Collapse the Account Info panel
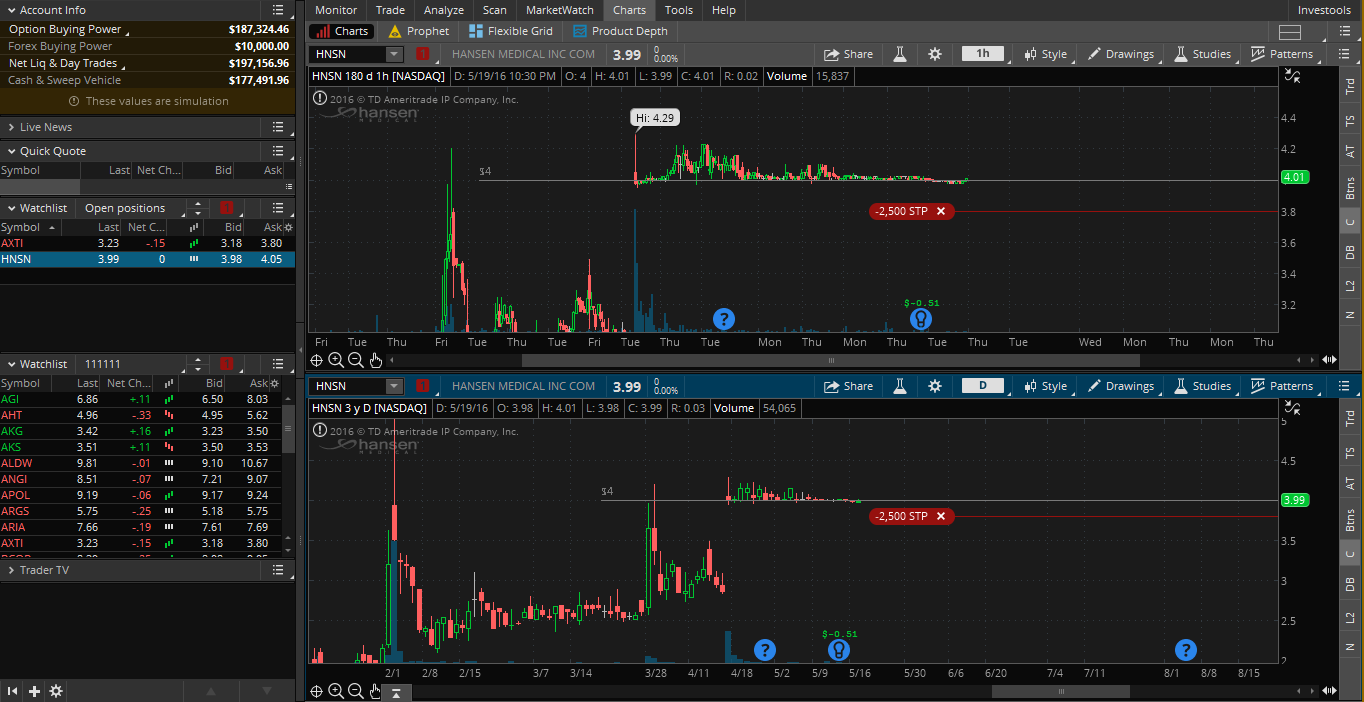The height and width of the screenshot is (702, 1364). [11, 10]
